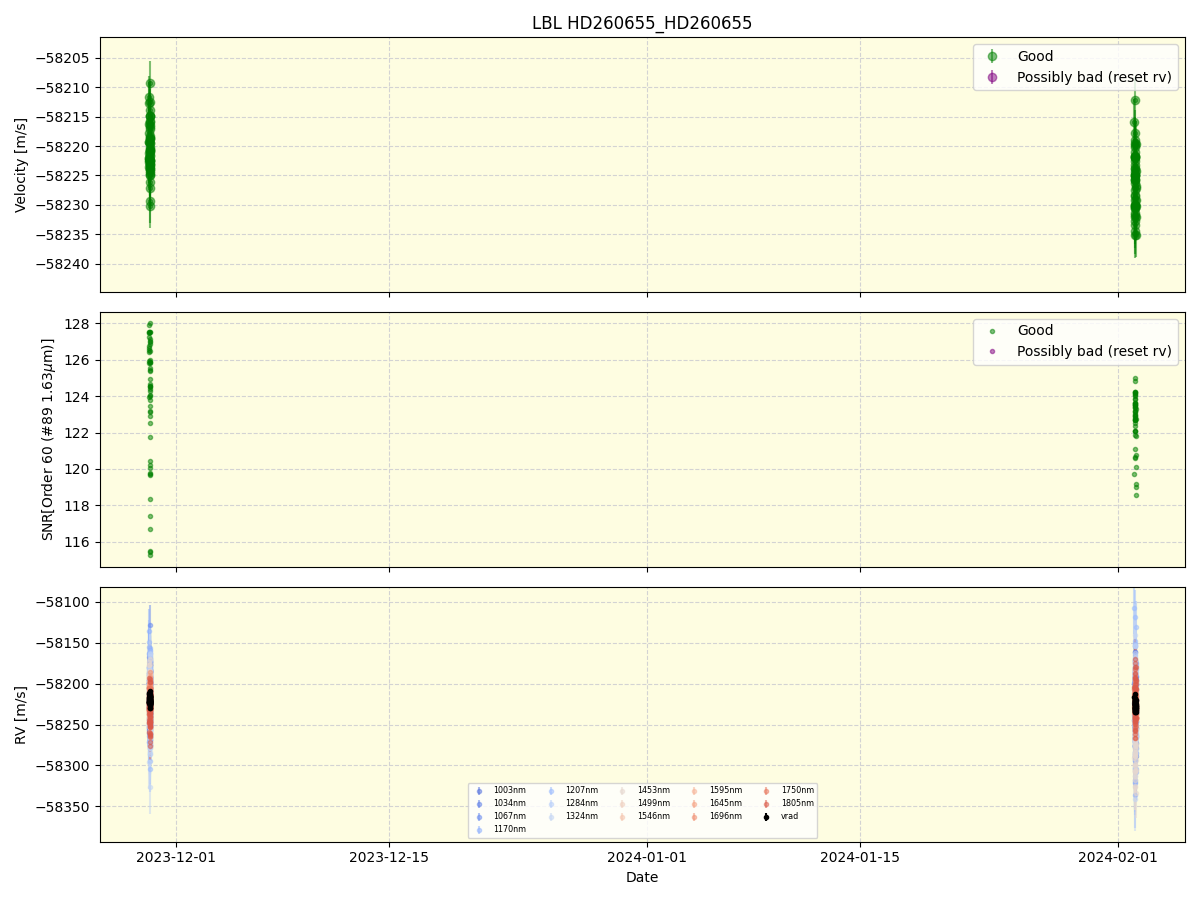Screen dimensions: 1200x900
Task: Click the 1284nm legend entry
Action: coord(581,803)
